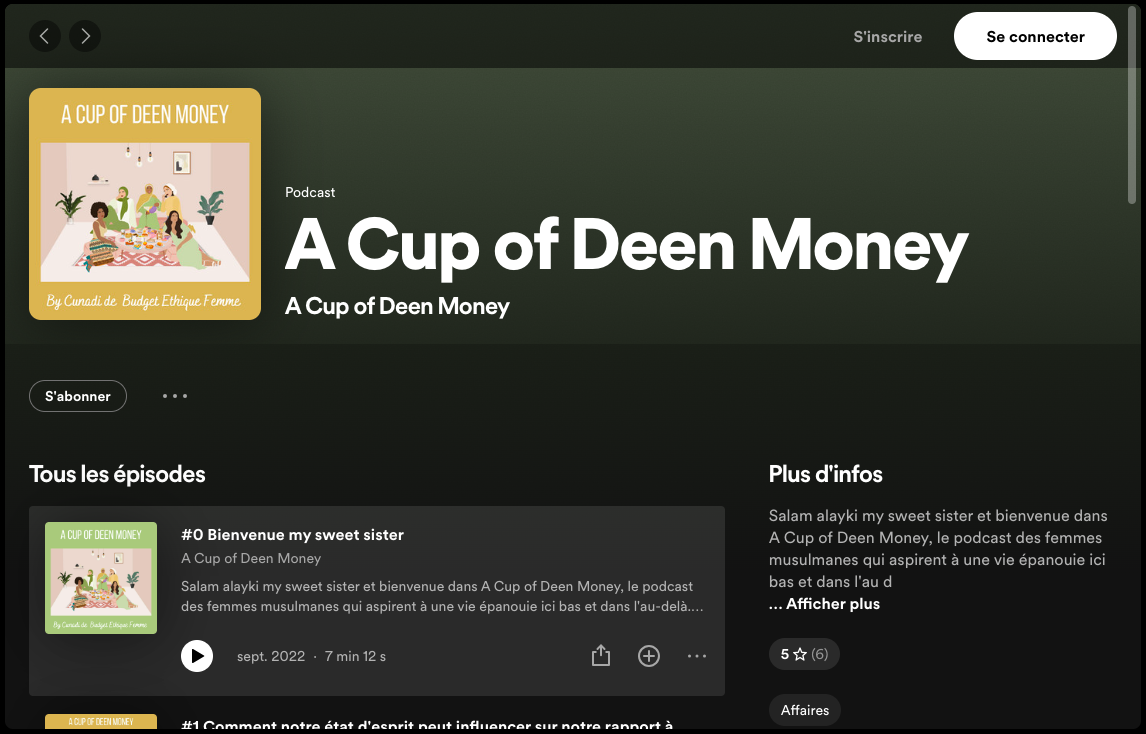The image size is (1146, 734).
Task: Click the episode #0 green thumbnail
Action: click(101, 578)
